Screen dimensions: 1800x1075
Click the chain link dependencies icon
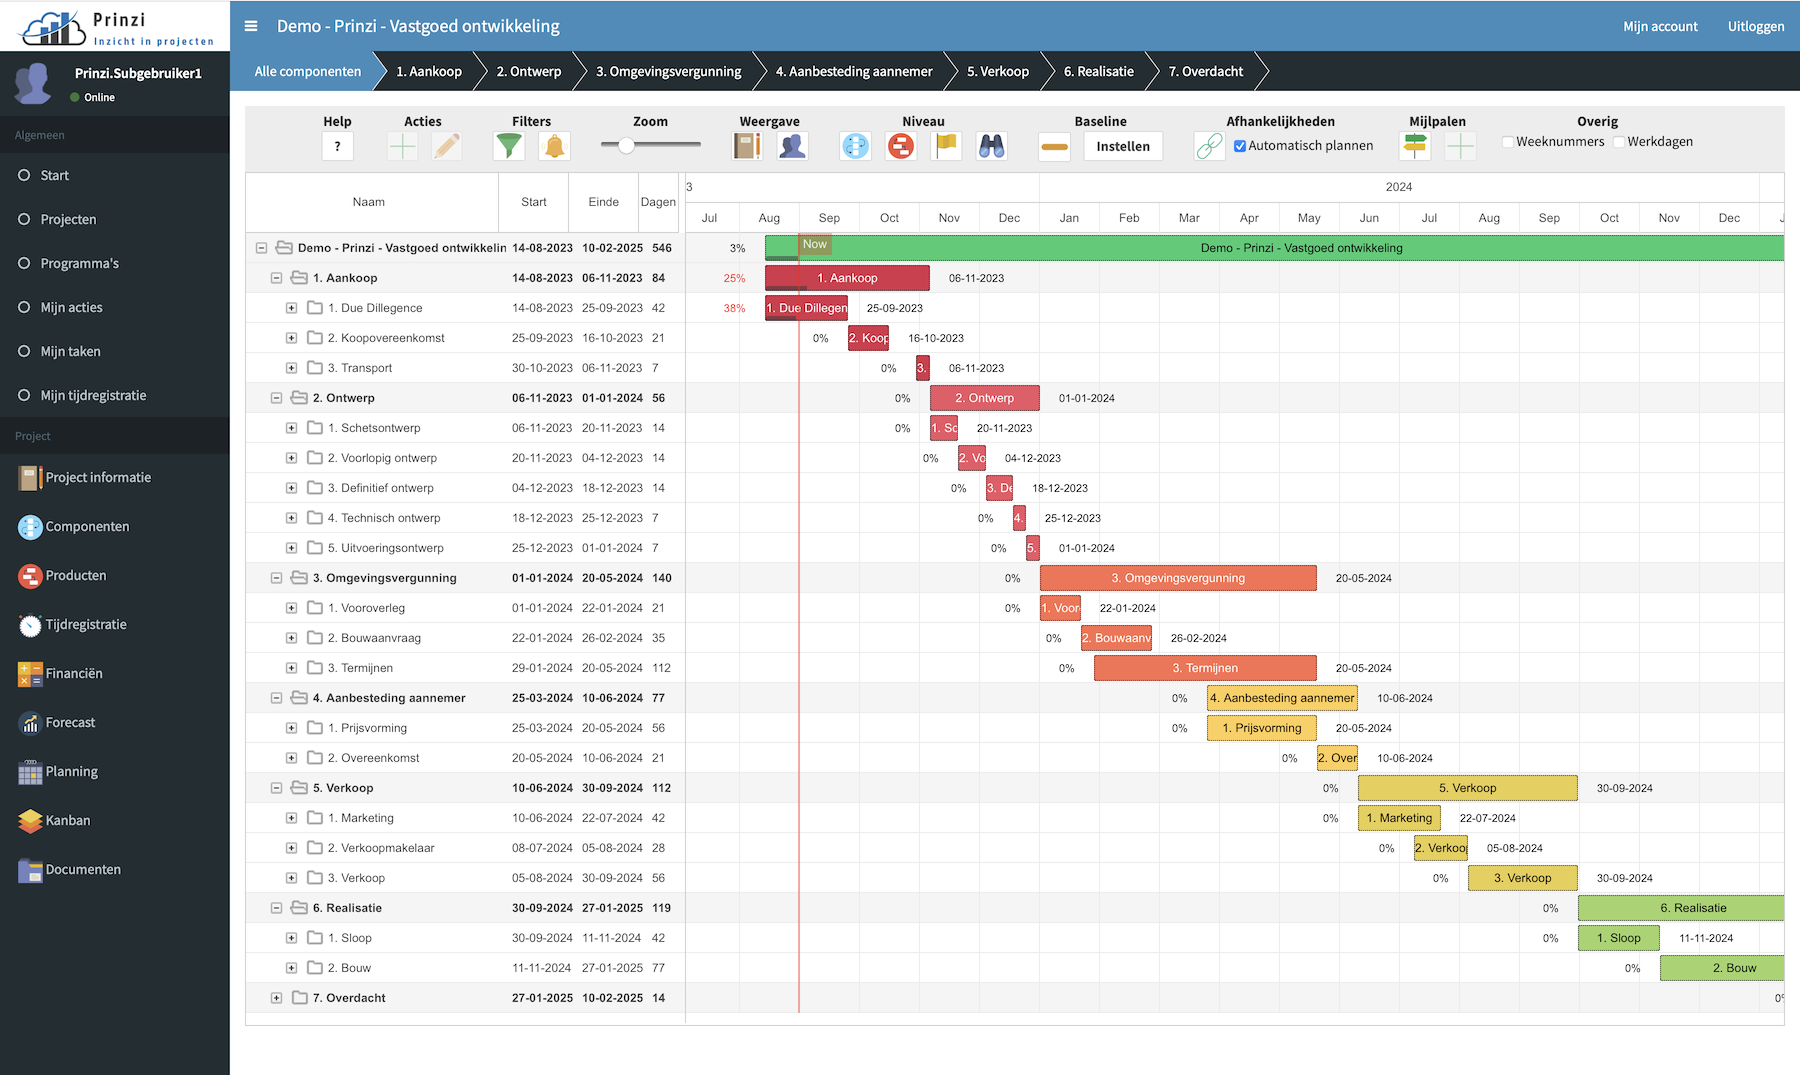1209,146
